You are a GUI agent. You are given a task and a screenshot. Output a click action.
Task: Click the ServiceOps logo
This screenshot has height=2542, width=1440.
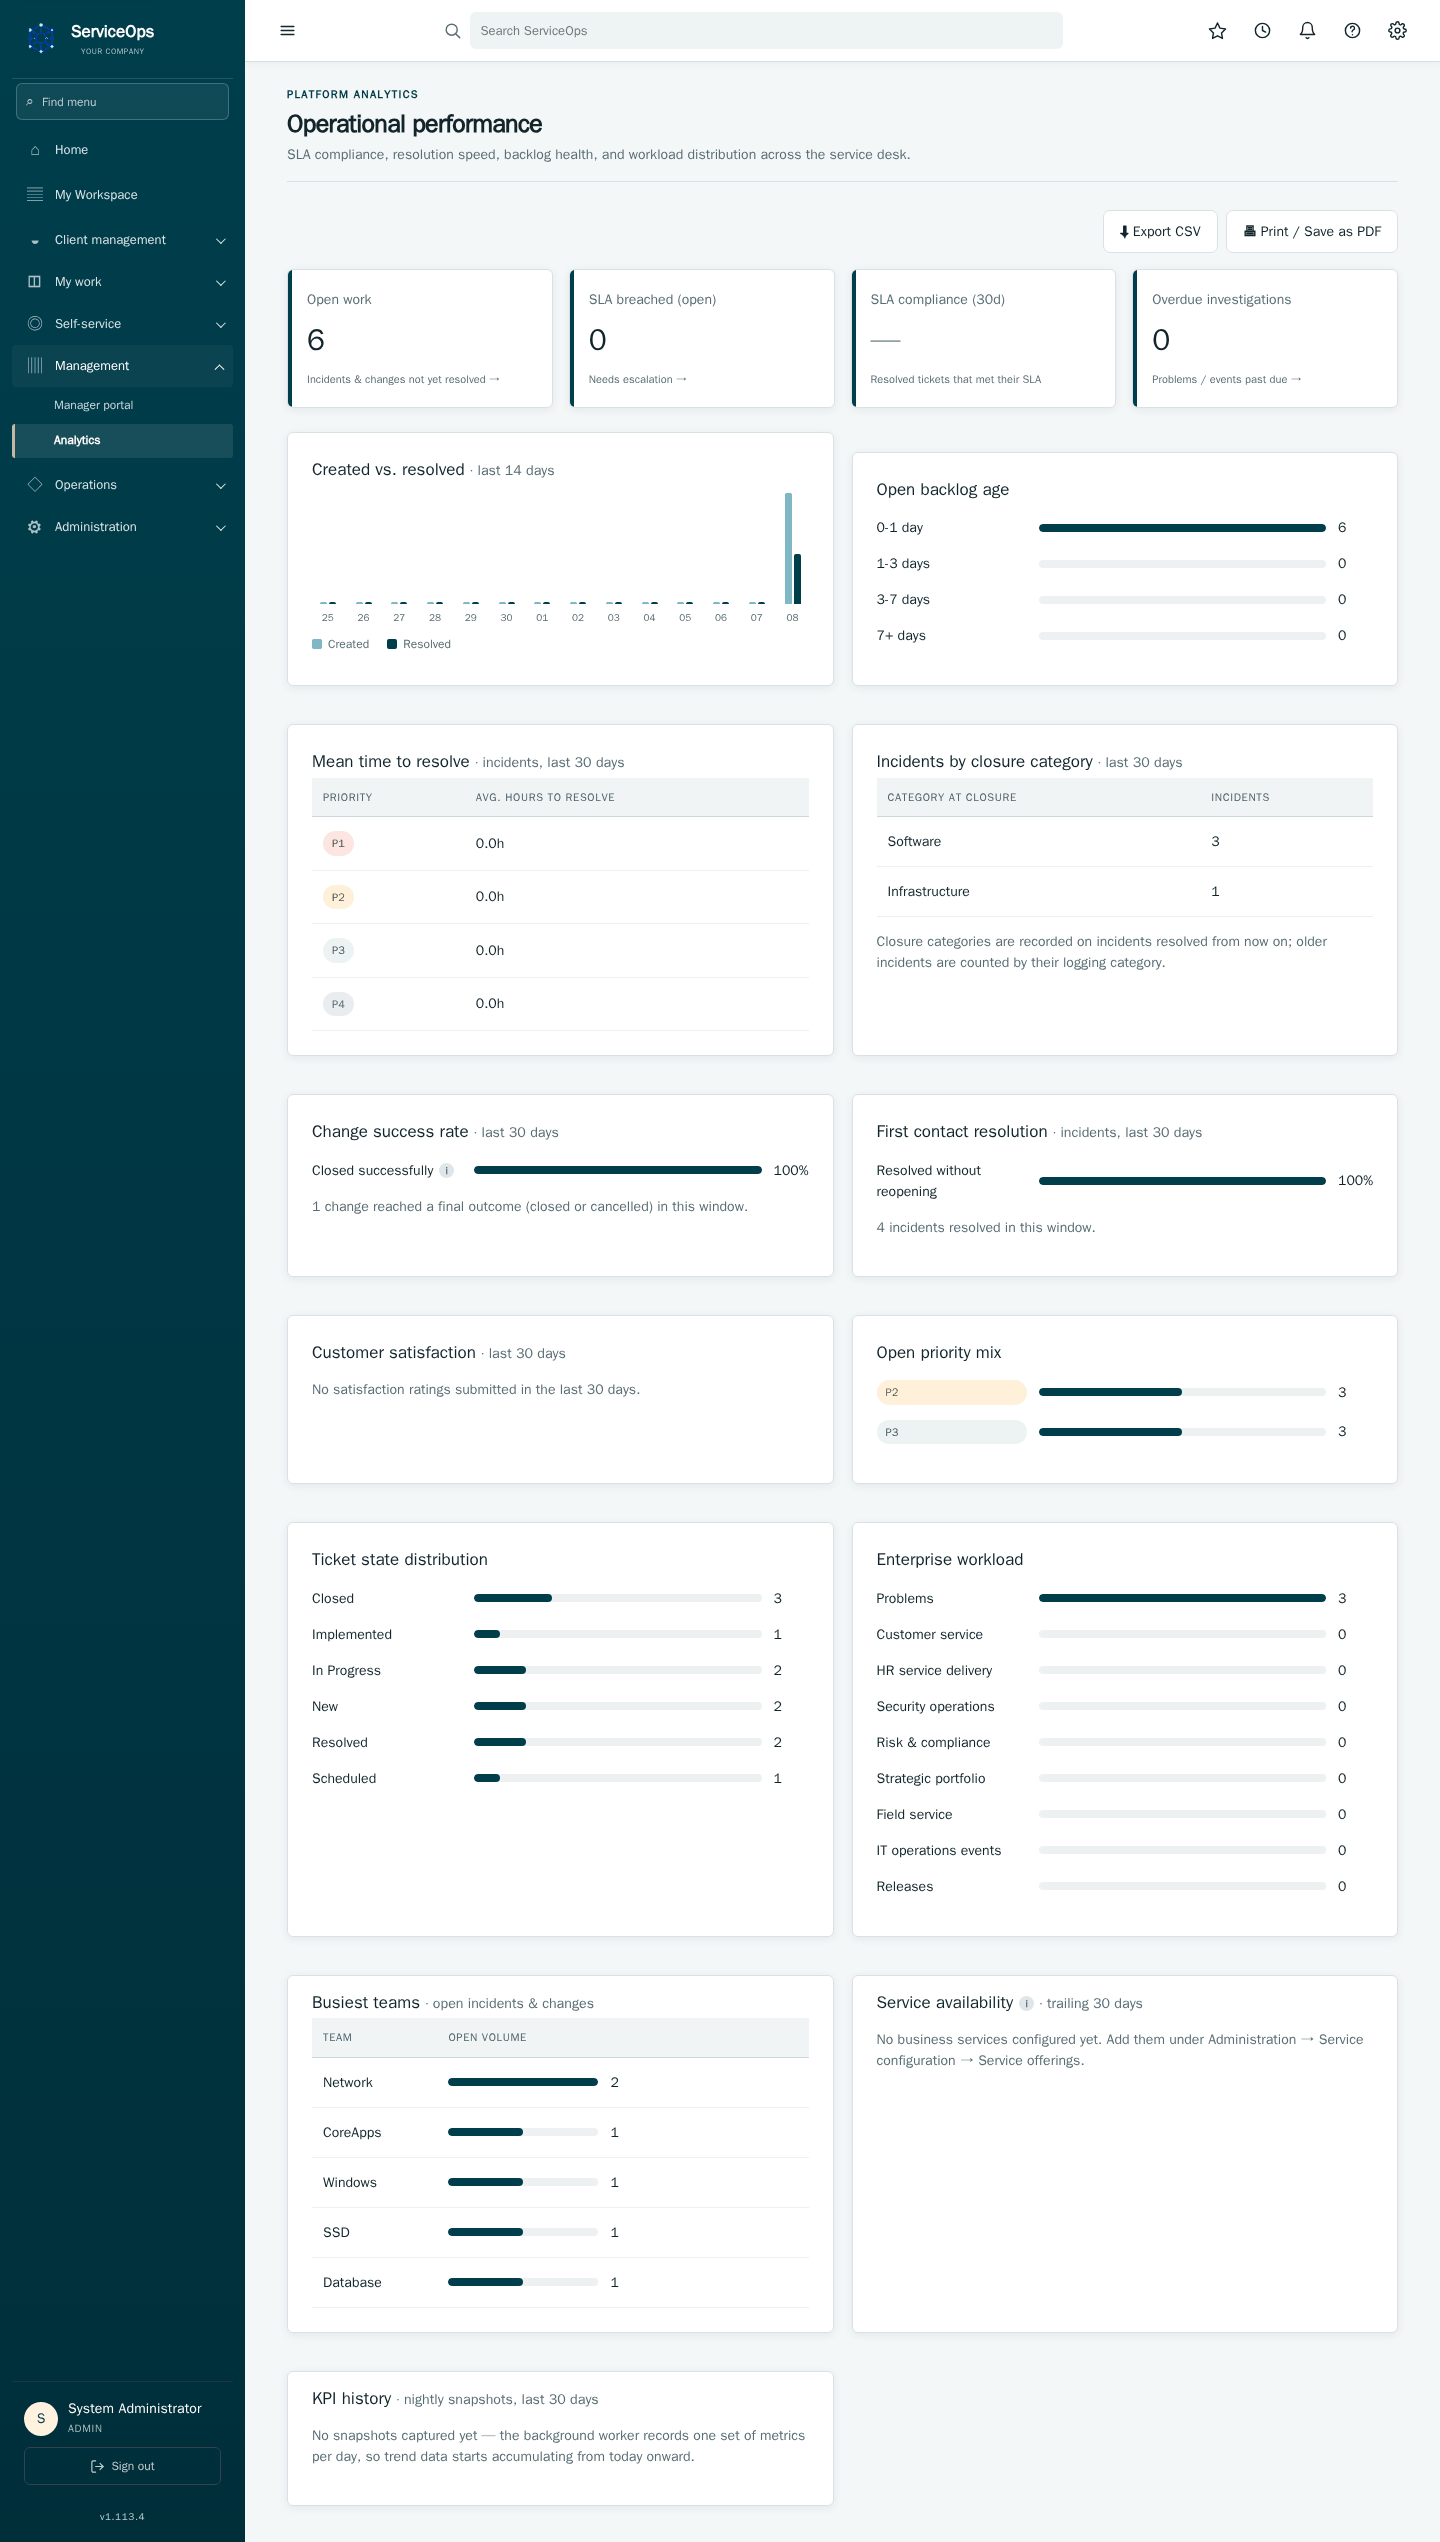[41, 38]
